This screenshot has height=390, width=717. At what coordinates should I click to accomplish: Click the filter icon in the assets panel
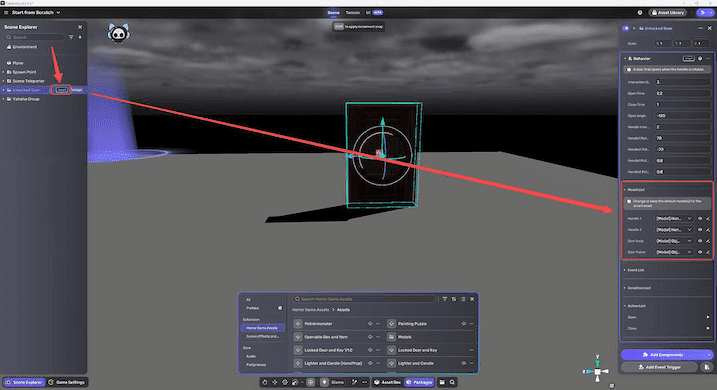tap(444, 299)
